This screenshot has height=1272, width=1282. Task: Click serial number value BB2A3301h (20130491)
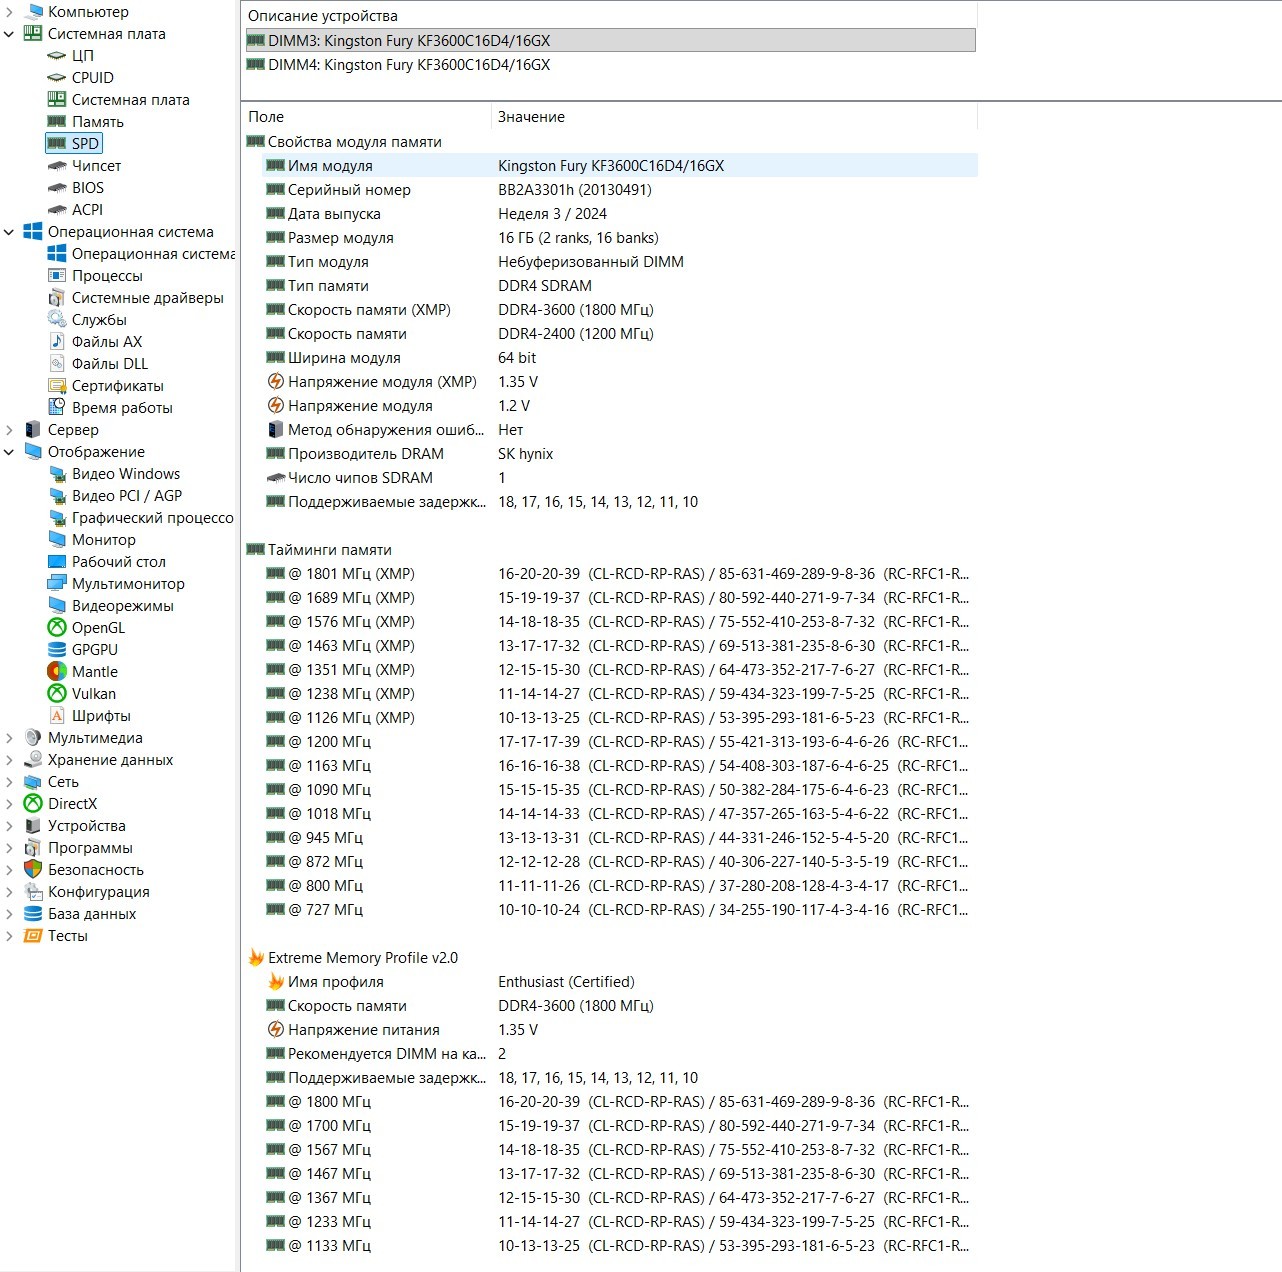pos(575,189)
